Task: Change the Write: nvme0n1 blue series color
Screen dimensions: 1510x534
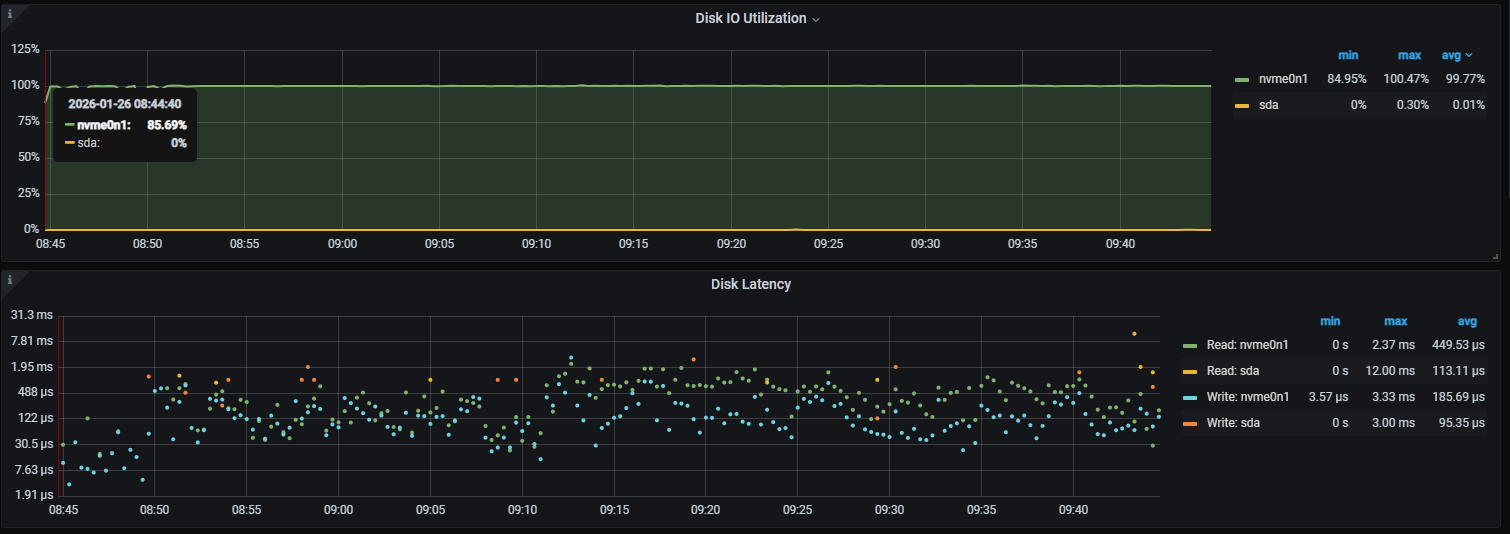Action: (x=1189, y=397)
